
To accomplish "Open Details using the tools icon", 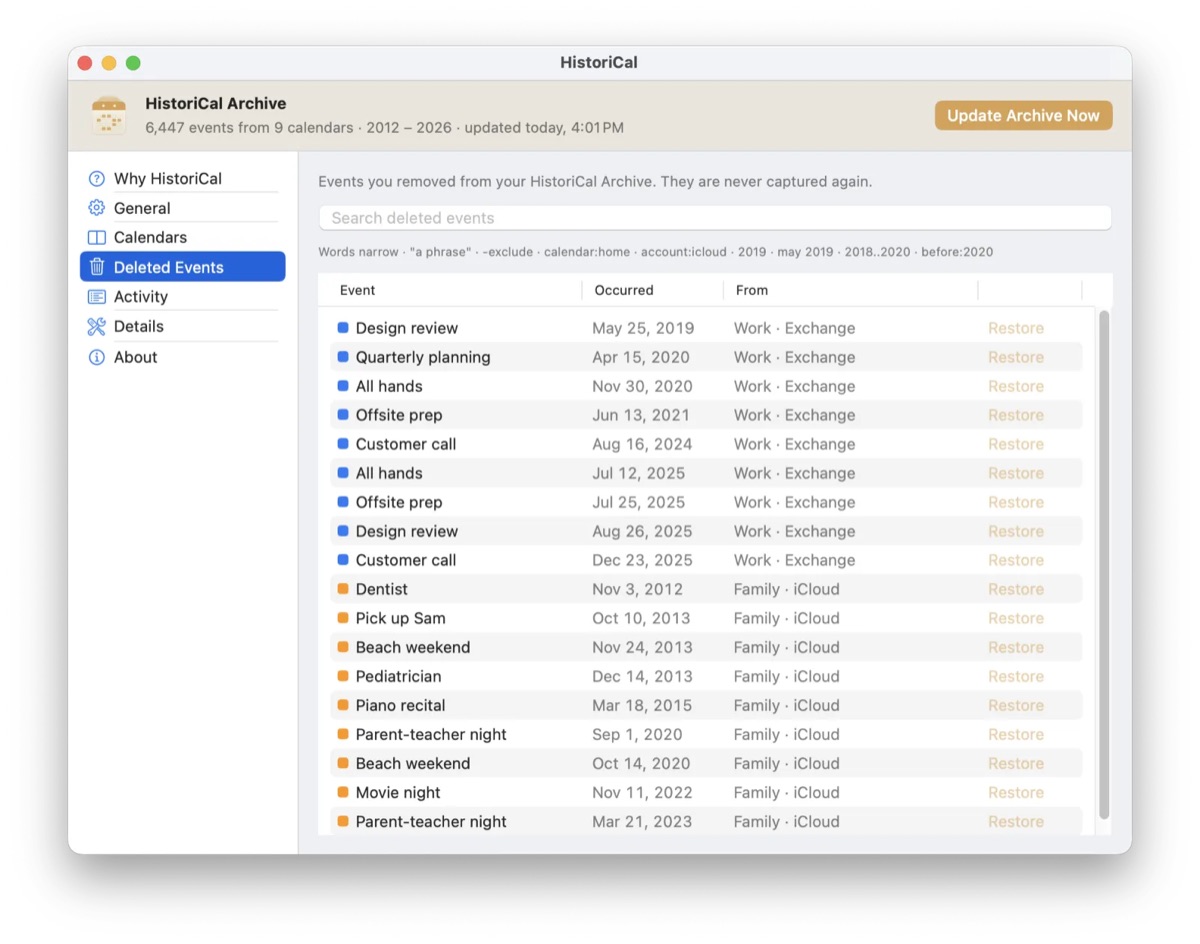I will (x=96, y=327).
